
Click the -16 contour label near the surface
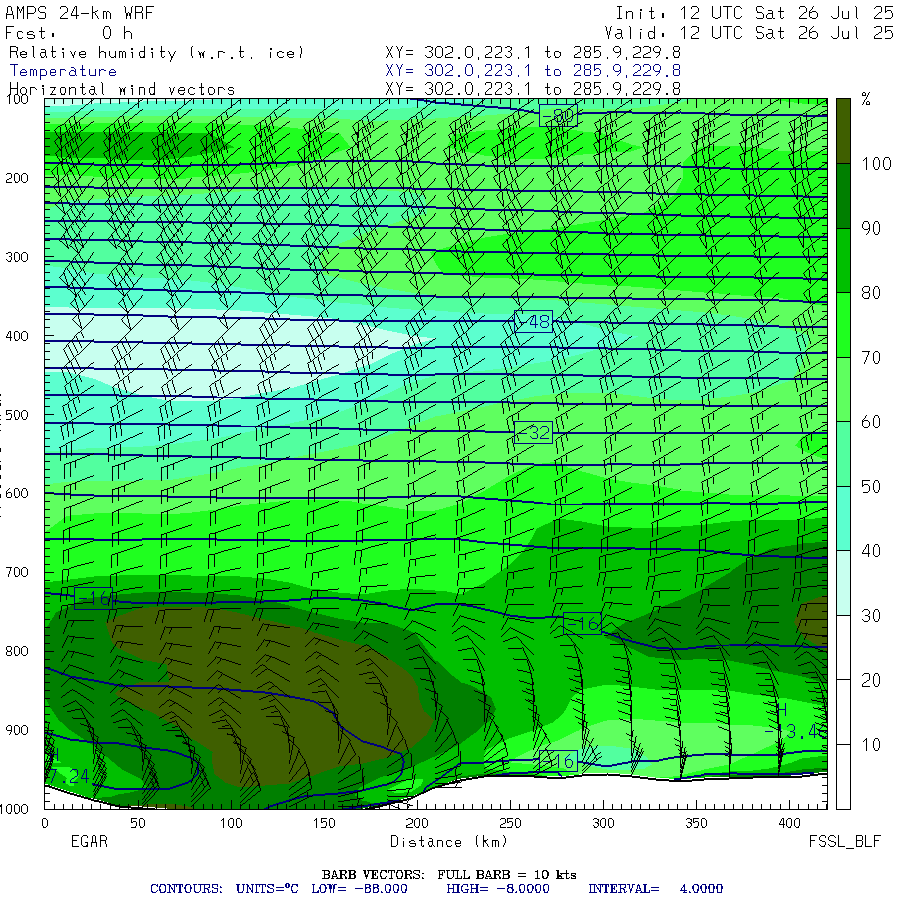558,762
